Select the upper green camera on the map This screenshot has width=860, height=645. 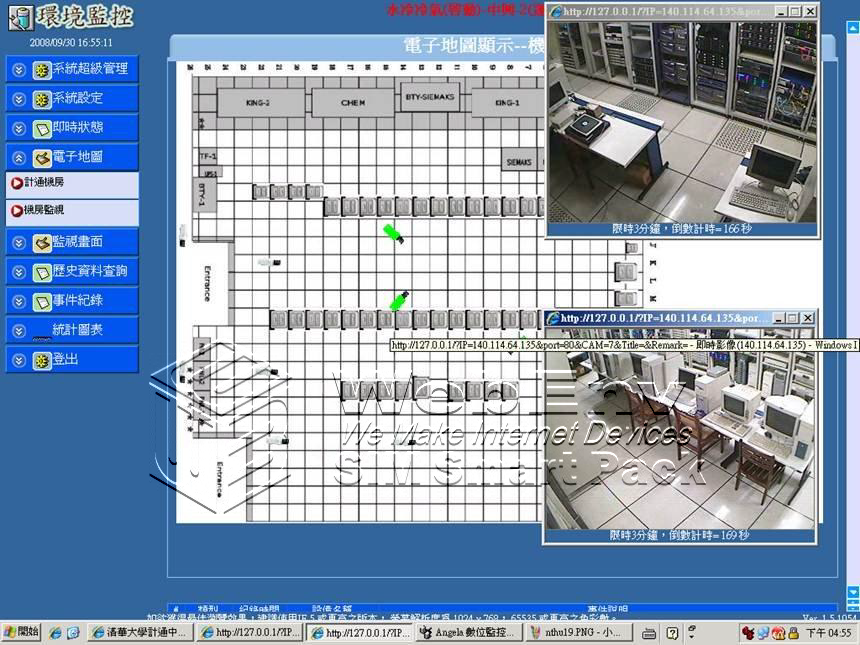393,234
